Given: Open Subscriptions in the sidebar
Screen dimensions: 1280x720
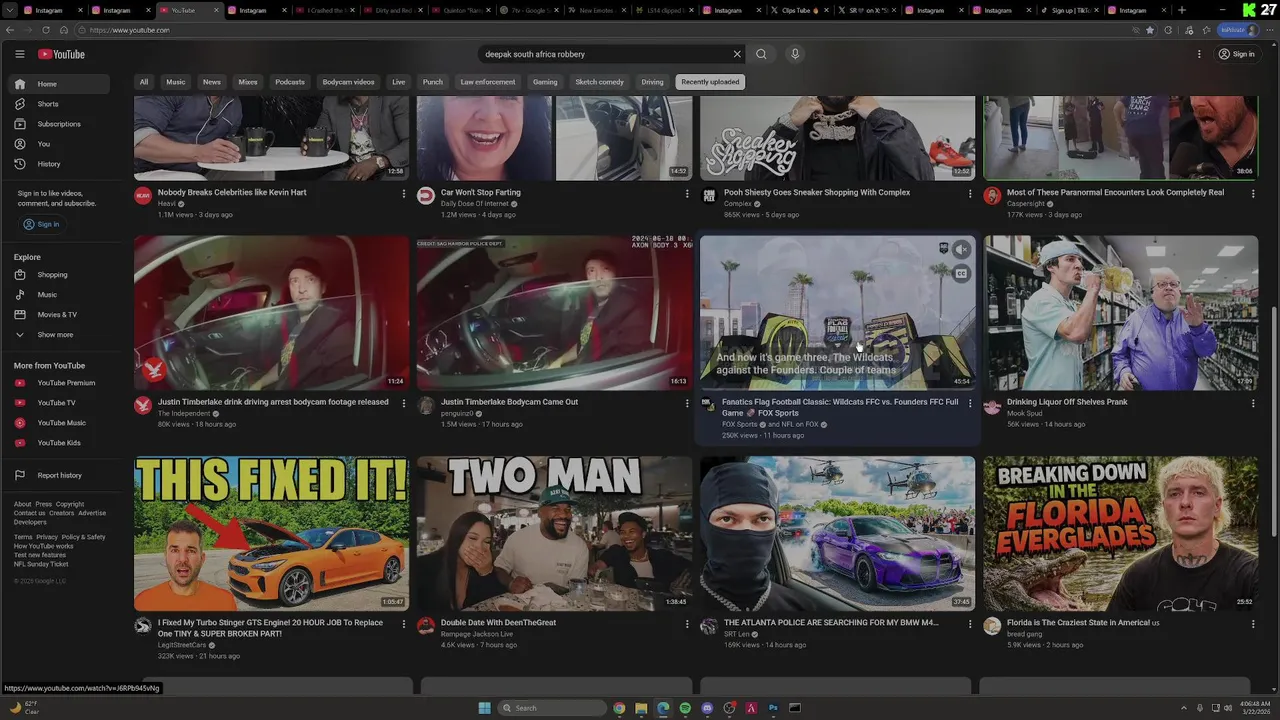Looking at the screenshot, I should coord(60,124).
